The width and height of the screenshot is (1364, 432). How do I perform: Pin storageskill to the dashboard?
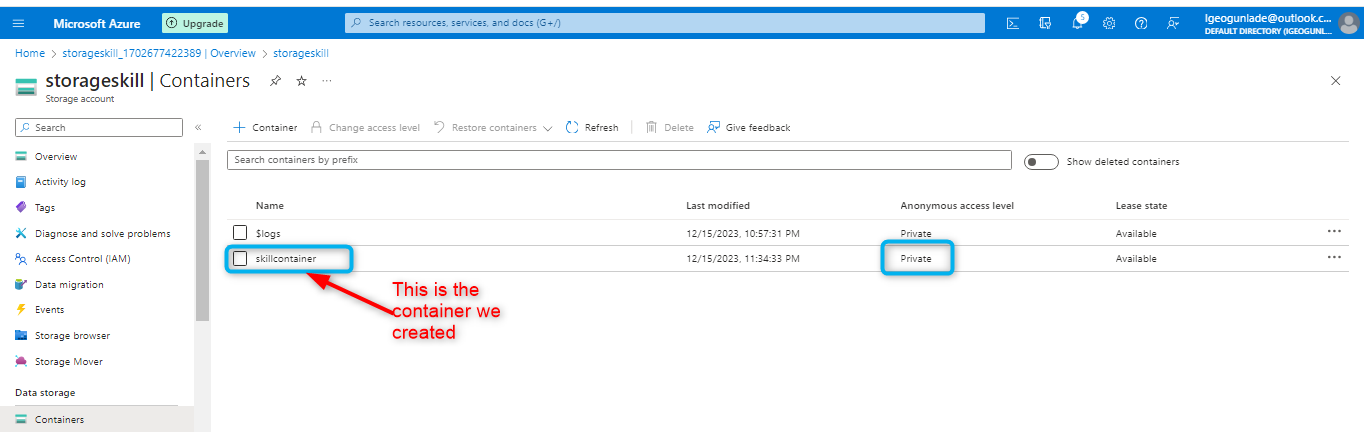(x=275, y=81)
